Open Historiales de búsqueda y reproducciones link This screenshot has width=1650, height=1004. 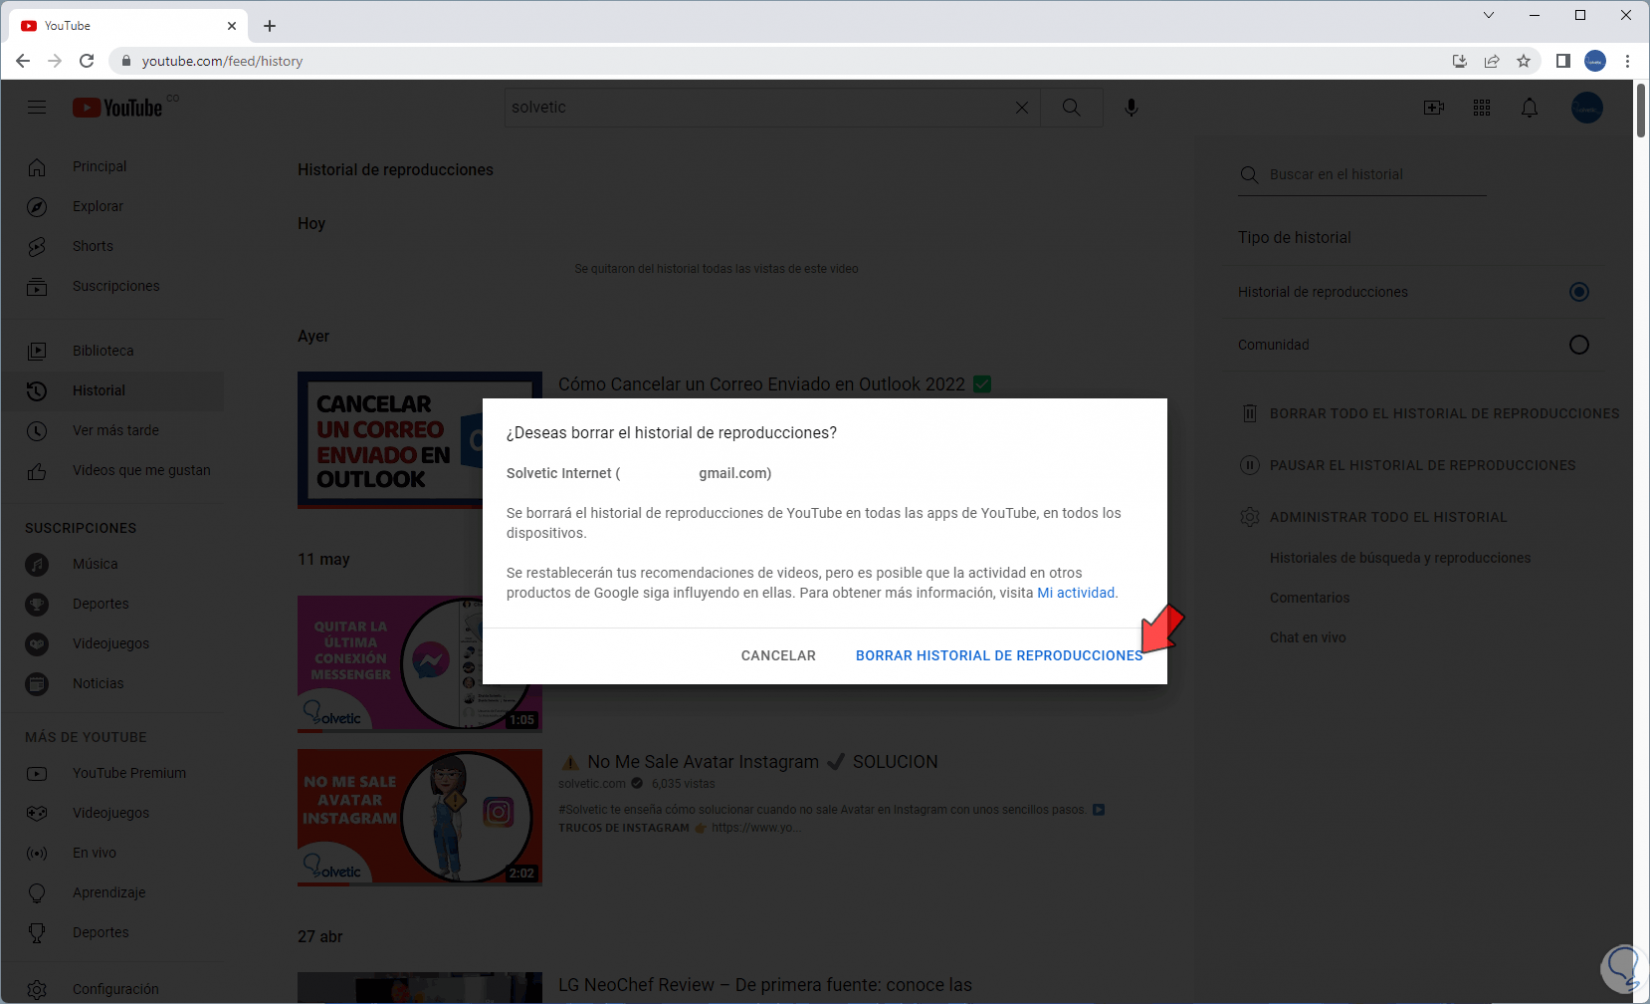click(x=1400, y=558)
